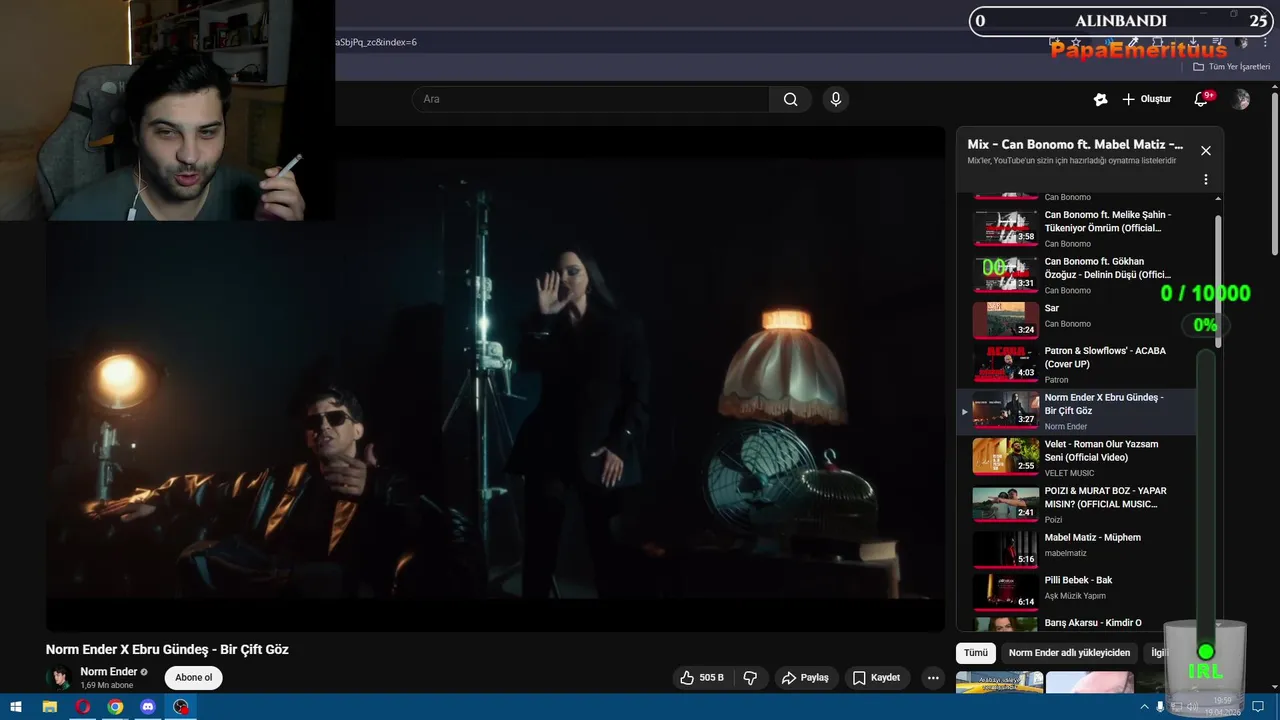Select the Tümü filter chip
Viewport: 1280px width, 720px height.
pyautogui.click(x=975, y=653)
